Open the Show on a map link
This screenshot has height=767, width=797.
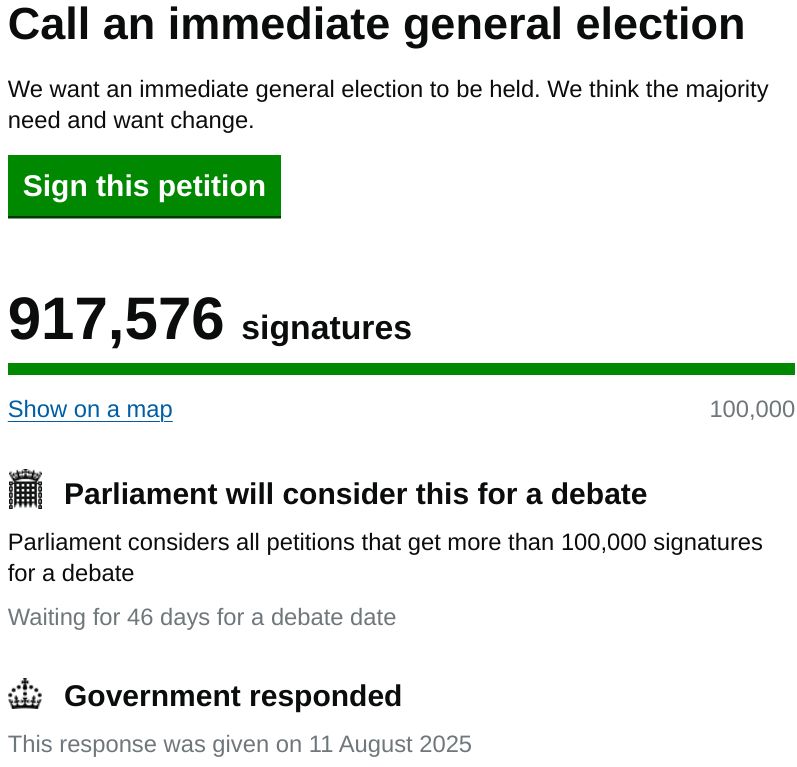pos(90,410)
